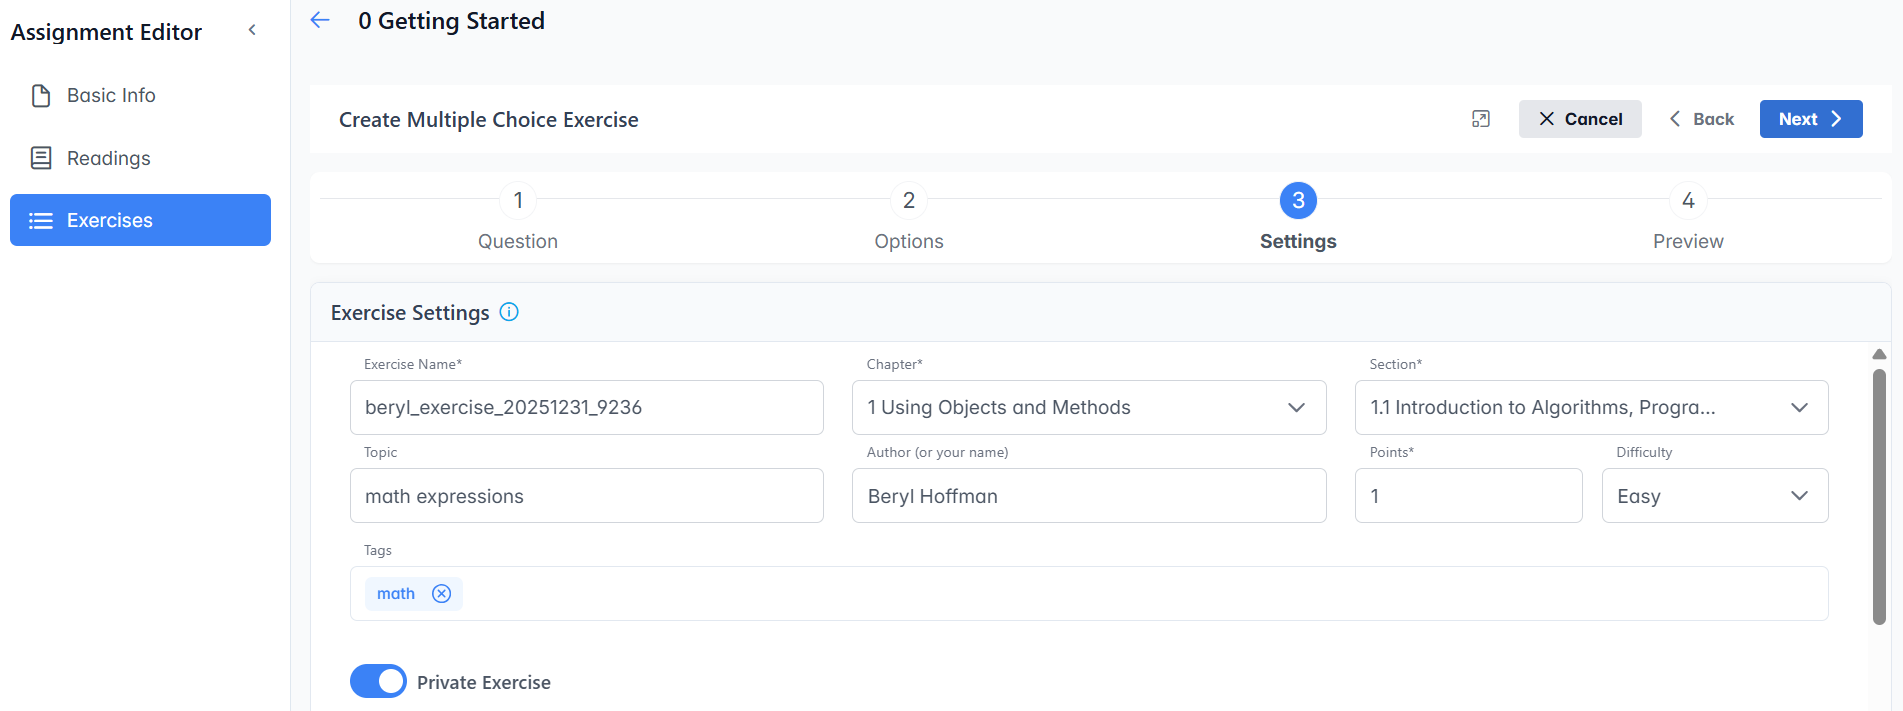This screenshot has height=711, width=1903.
Task: Jump to step 2 Options
Action: pyautogui.click(x=908, y=201)
